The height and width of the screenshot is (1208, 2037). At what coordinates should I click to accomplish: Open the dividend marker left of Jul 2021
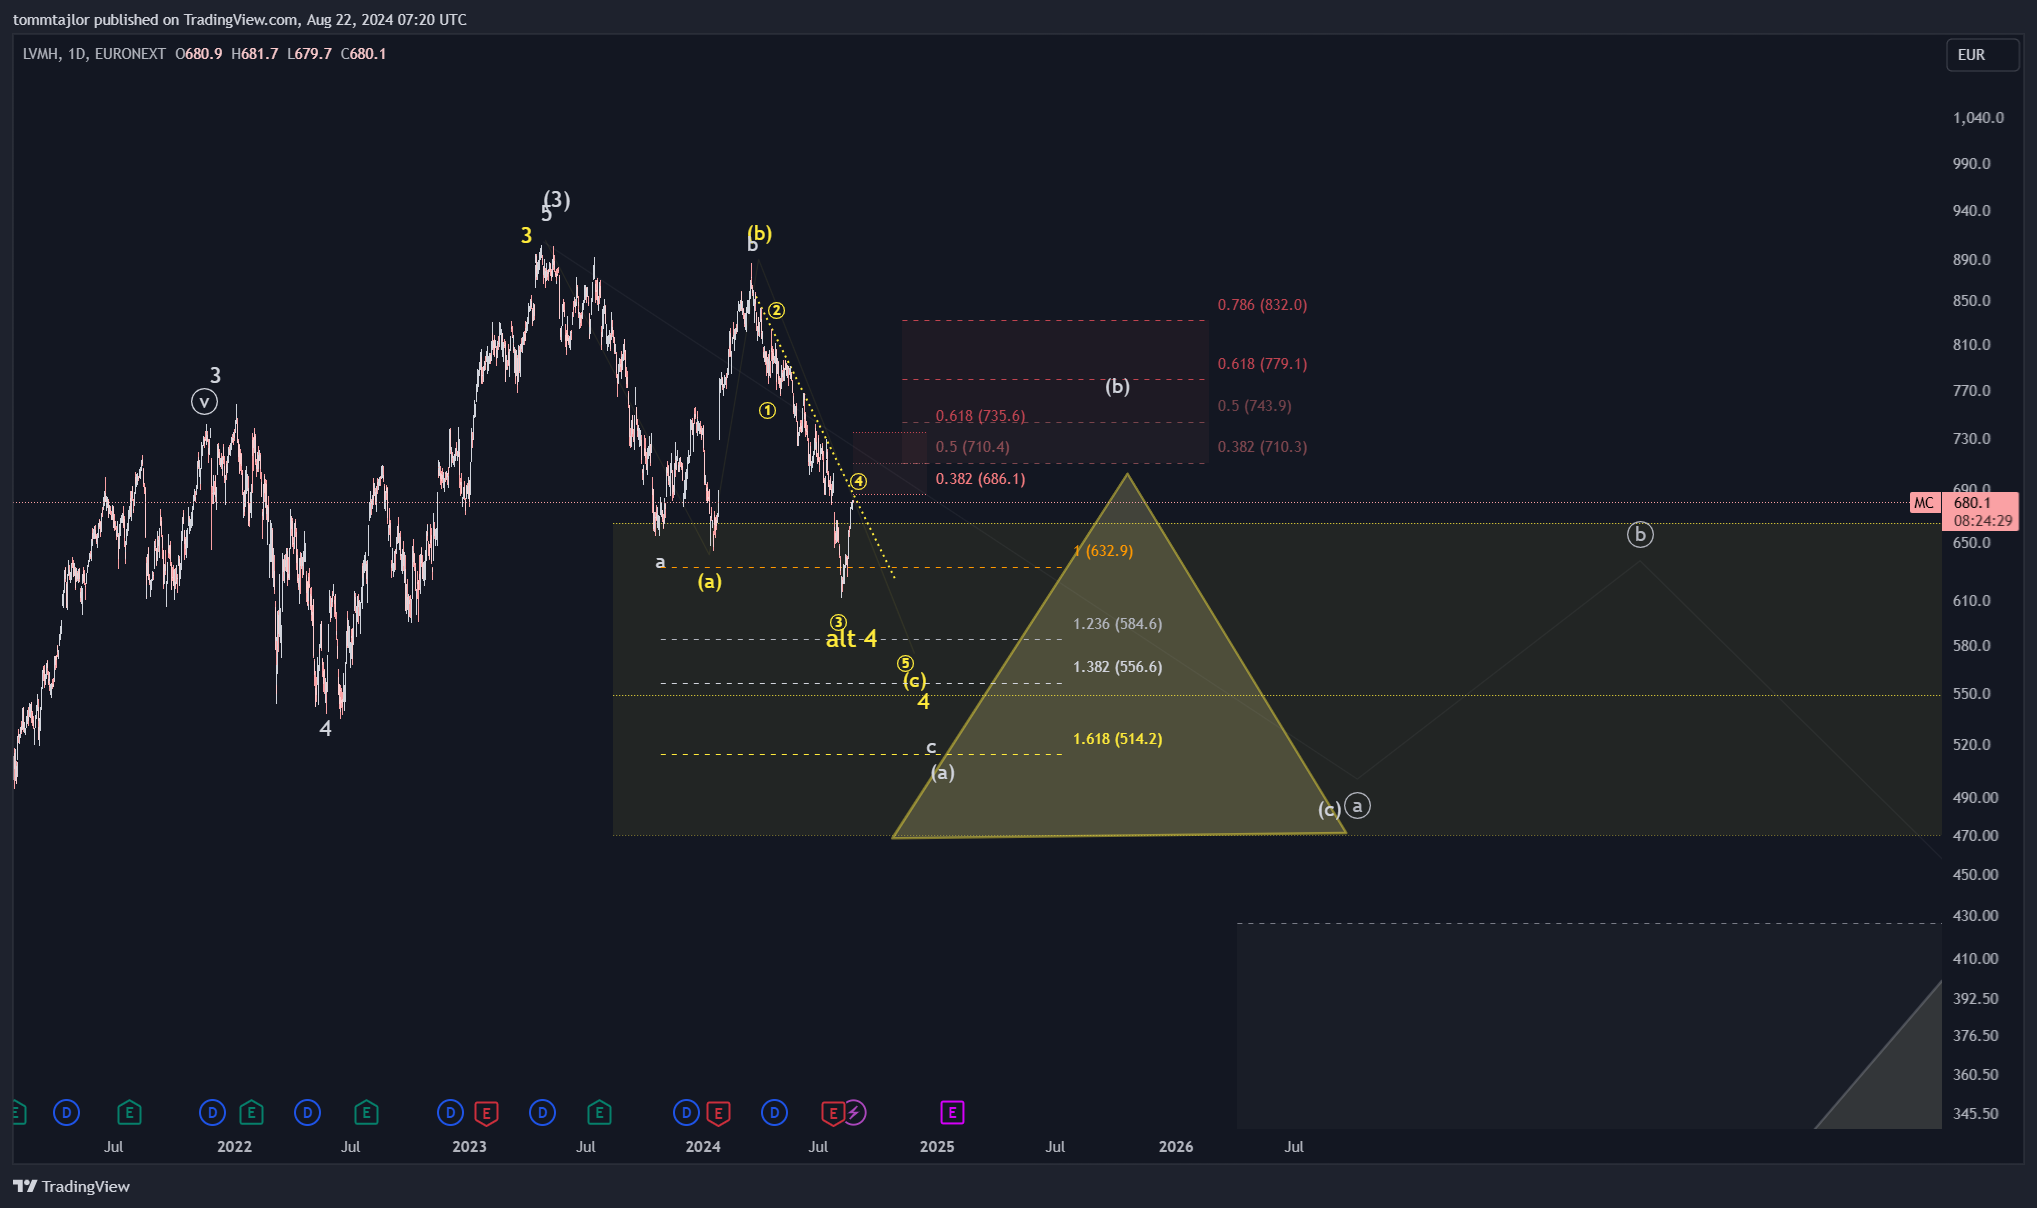(x=66, y=1112)
